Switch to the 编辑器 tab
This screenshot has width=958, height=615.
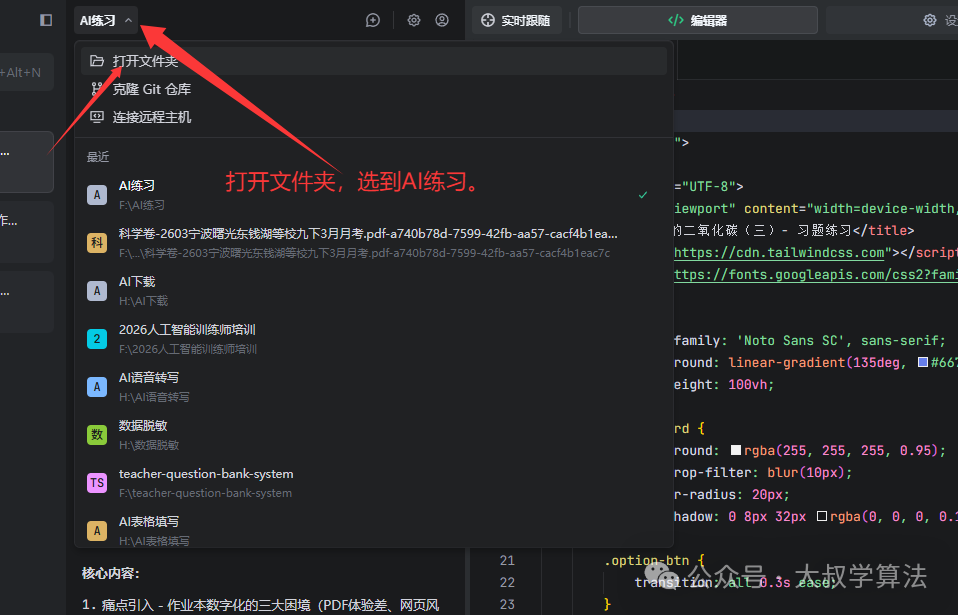pyautogui.click(x=697, y=20)
